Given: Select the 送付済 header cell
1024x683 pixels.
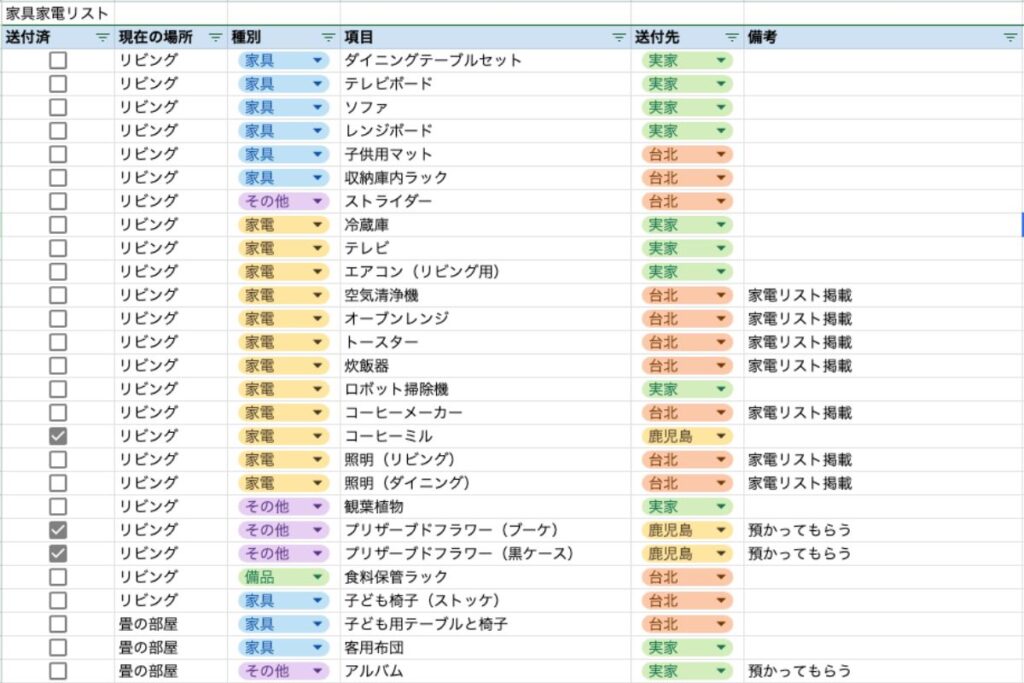Looking at the screenshot, I should click(57, 37).
